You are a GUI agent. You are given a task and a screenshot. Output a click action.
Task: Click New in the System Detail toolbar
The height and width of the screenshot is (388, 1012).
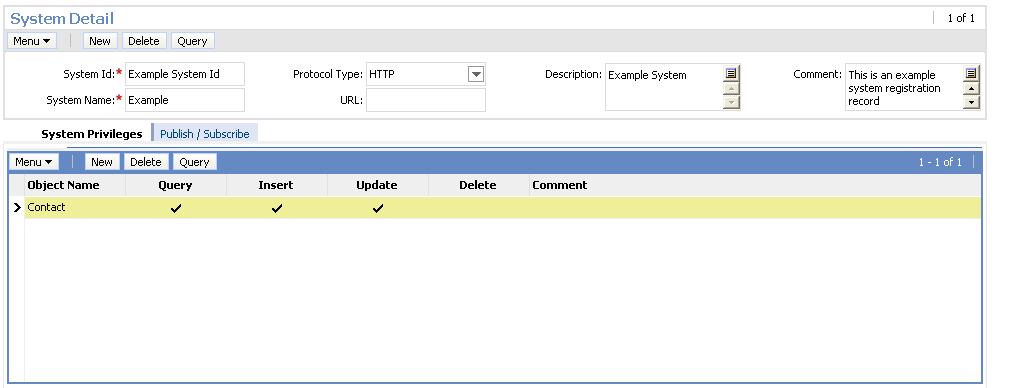(99, 41)
